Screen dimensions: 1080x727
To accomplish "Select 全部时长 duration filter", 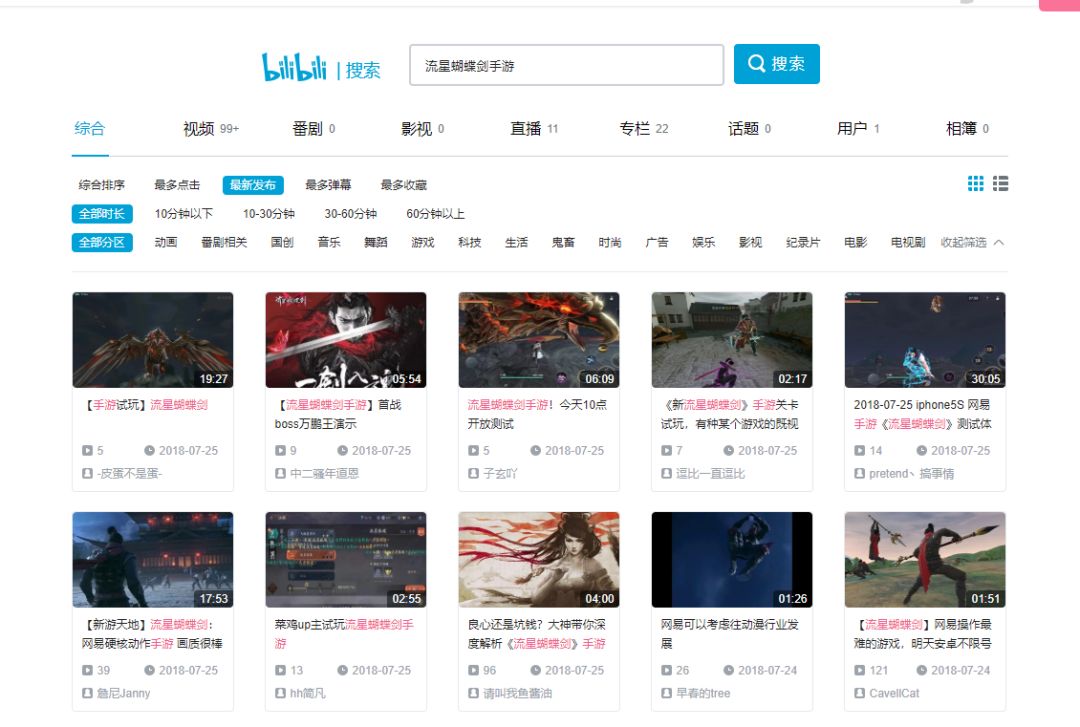I will pos(102,214).
